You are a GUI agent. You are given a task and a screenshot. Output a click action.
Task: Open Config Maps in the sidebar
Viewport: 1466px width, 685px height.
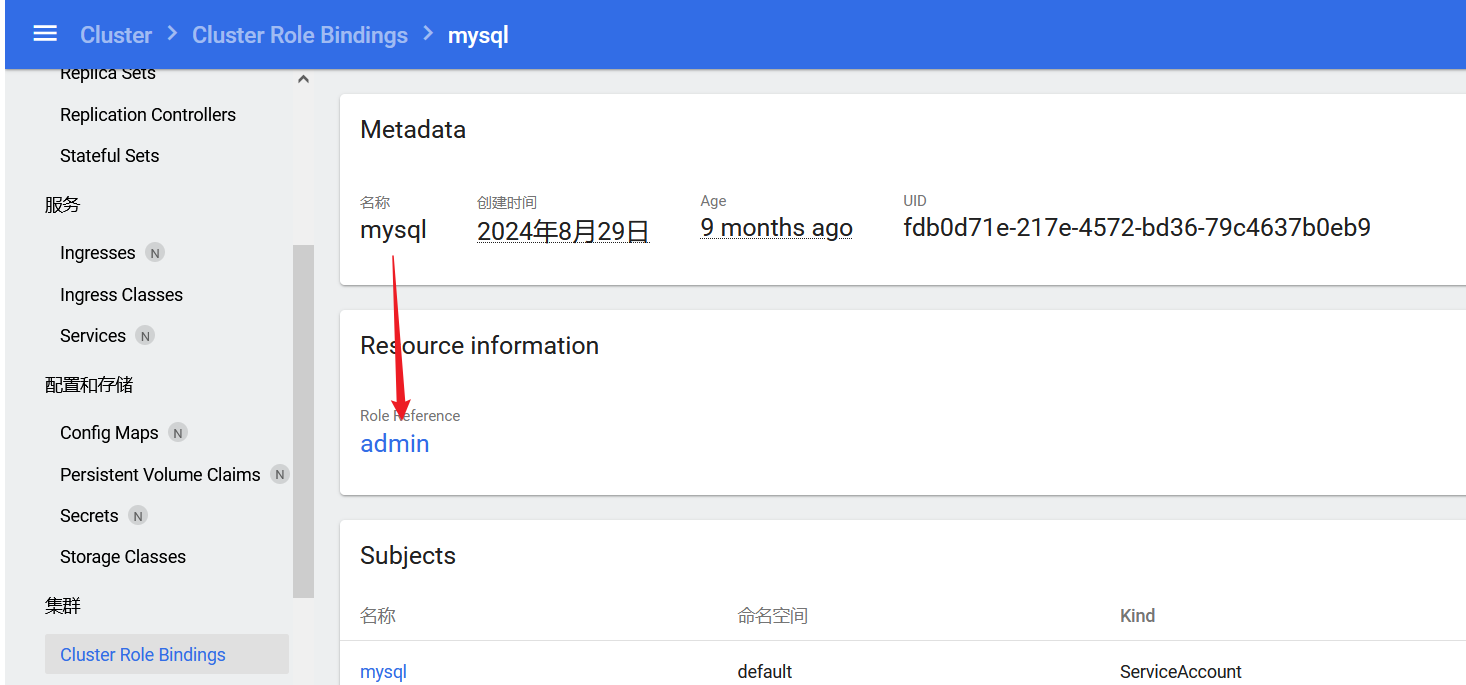tap(109, 433)
